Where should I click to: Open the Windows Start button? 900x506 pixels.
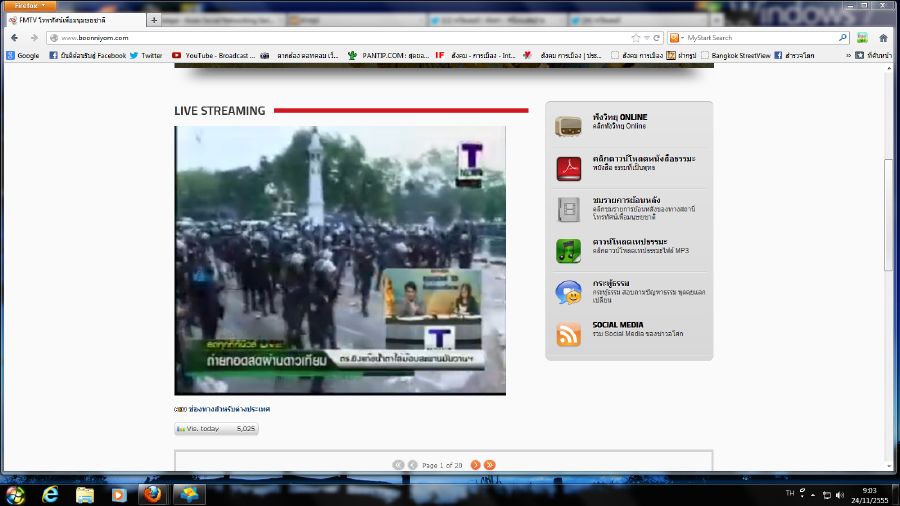tap(15, 494)
